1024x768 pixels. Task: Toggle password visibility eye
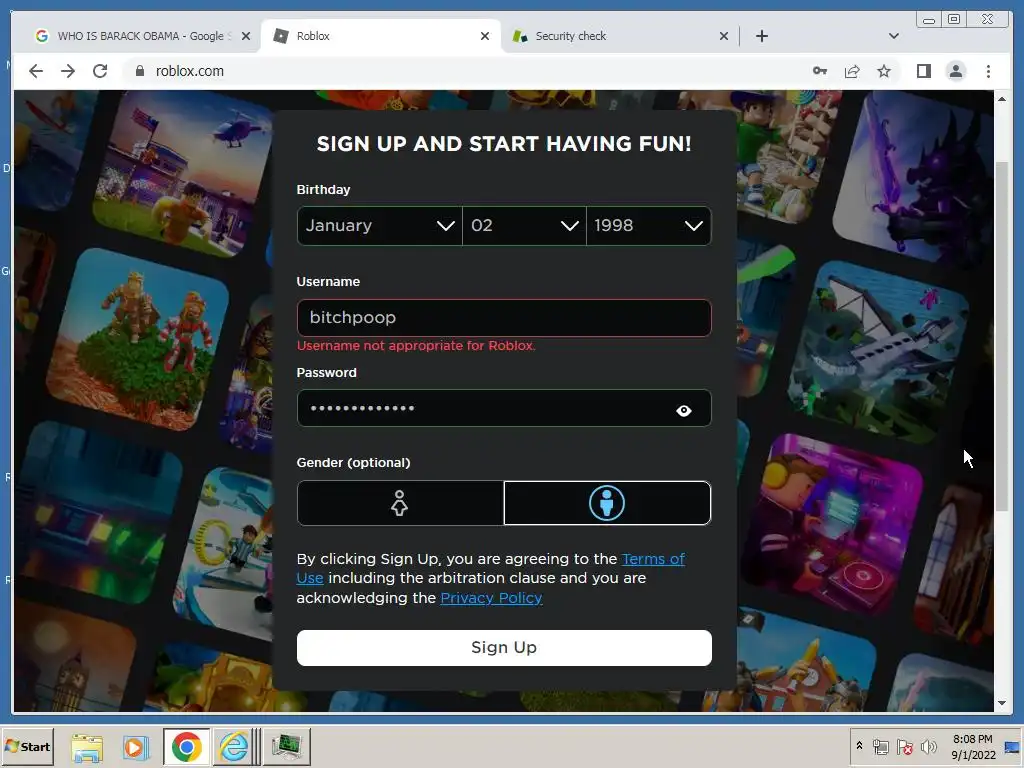[684, 410]
